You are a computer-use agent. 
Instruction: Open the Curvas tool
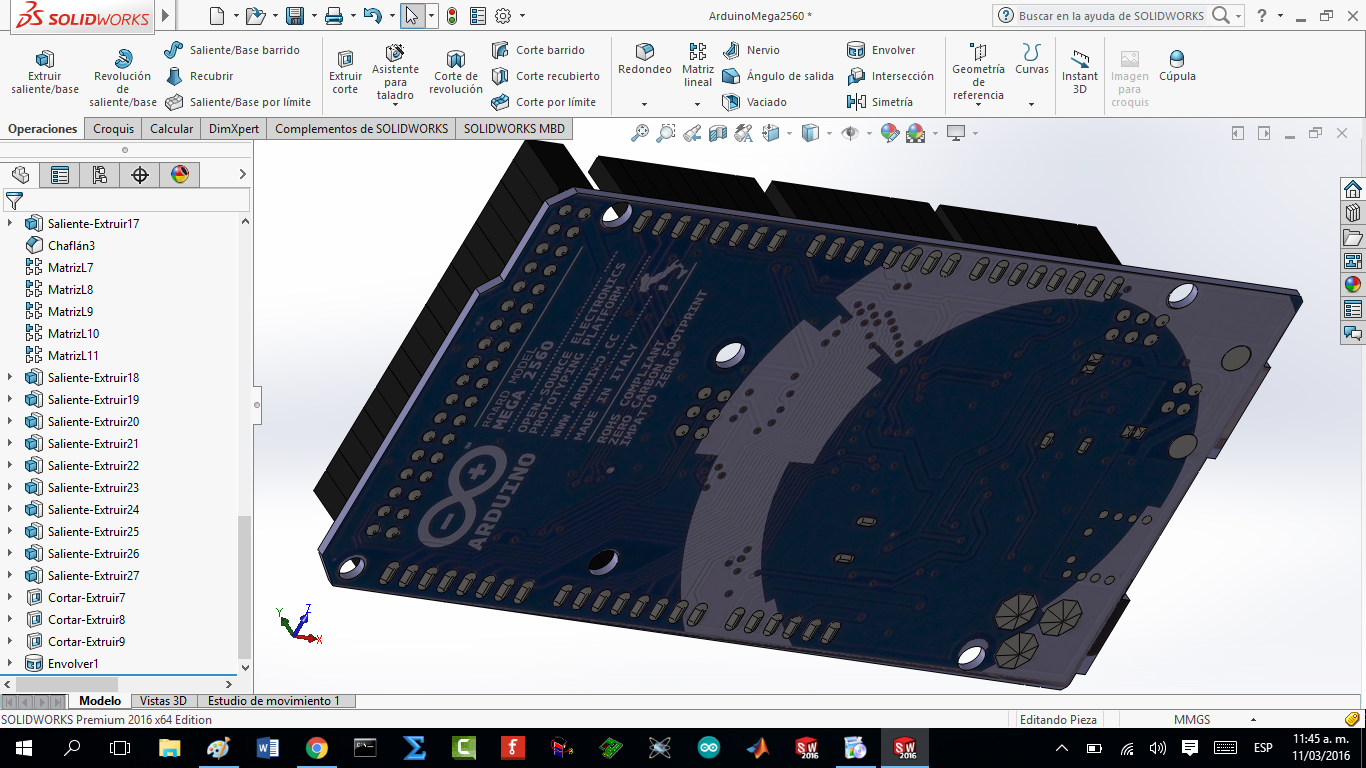(x=1032, y=60)
